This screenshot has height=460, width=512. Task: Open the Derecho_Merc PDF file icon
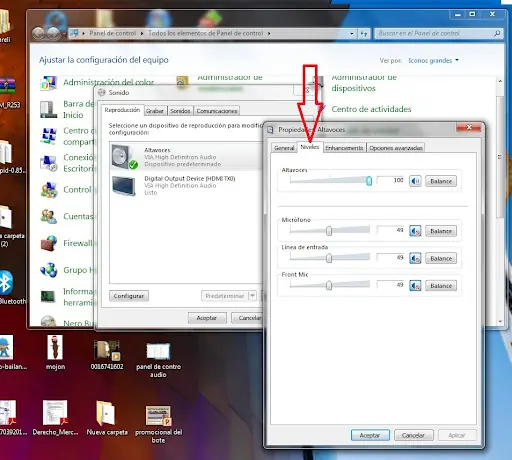(55, 413)
